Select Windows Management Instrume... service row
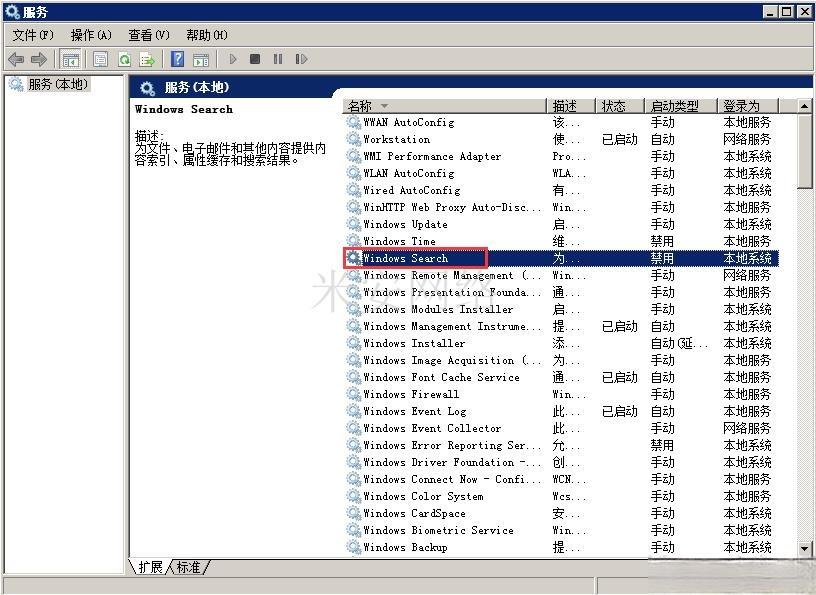Image resolution: width=816 pixels, height=595 pixels. (562, 326)
